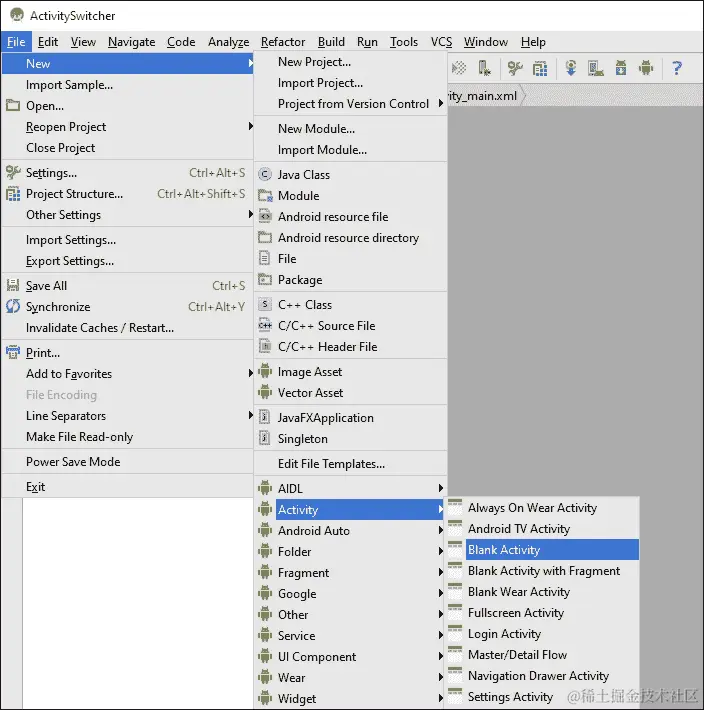This screenshot has height=710, width=704.
Task: Expand the Add to Favorites submenu arrow
Action: 250,373
